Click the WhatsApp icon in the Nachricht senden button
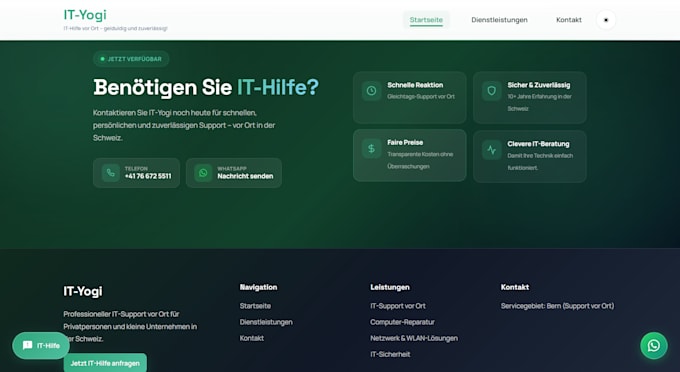The width and height of the screenshot is (680, 372). (x=203, y=173)
